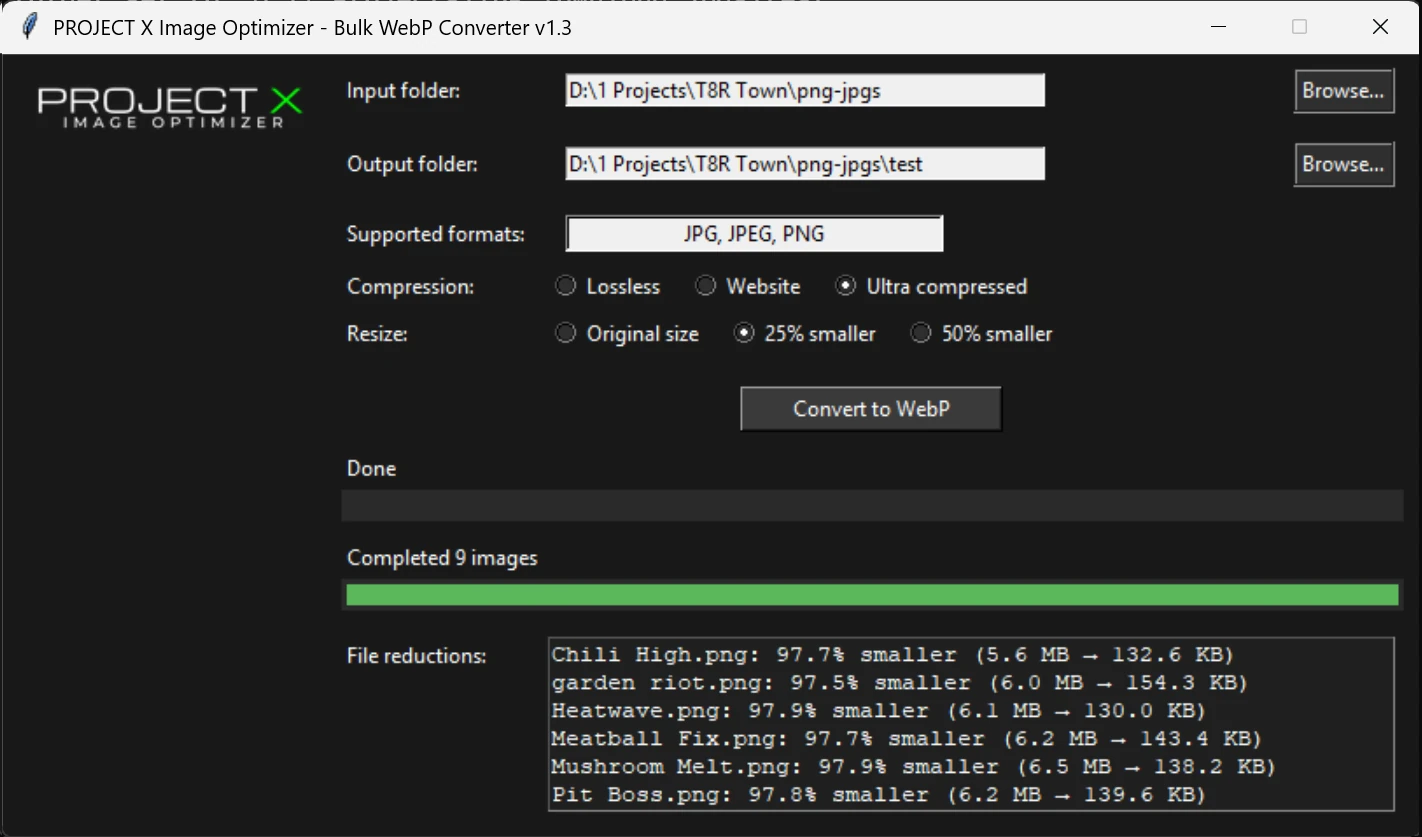
Task: Browse for an output folder
Action: coord(1343,164)
